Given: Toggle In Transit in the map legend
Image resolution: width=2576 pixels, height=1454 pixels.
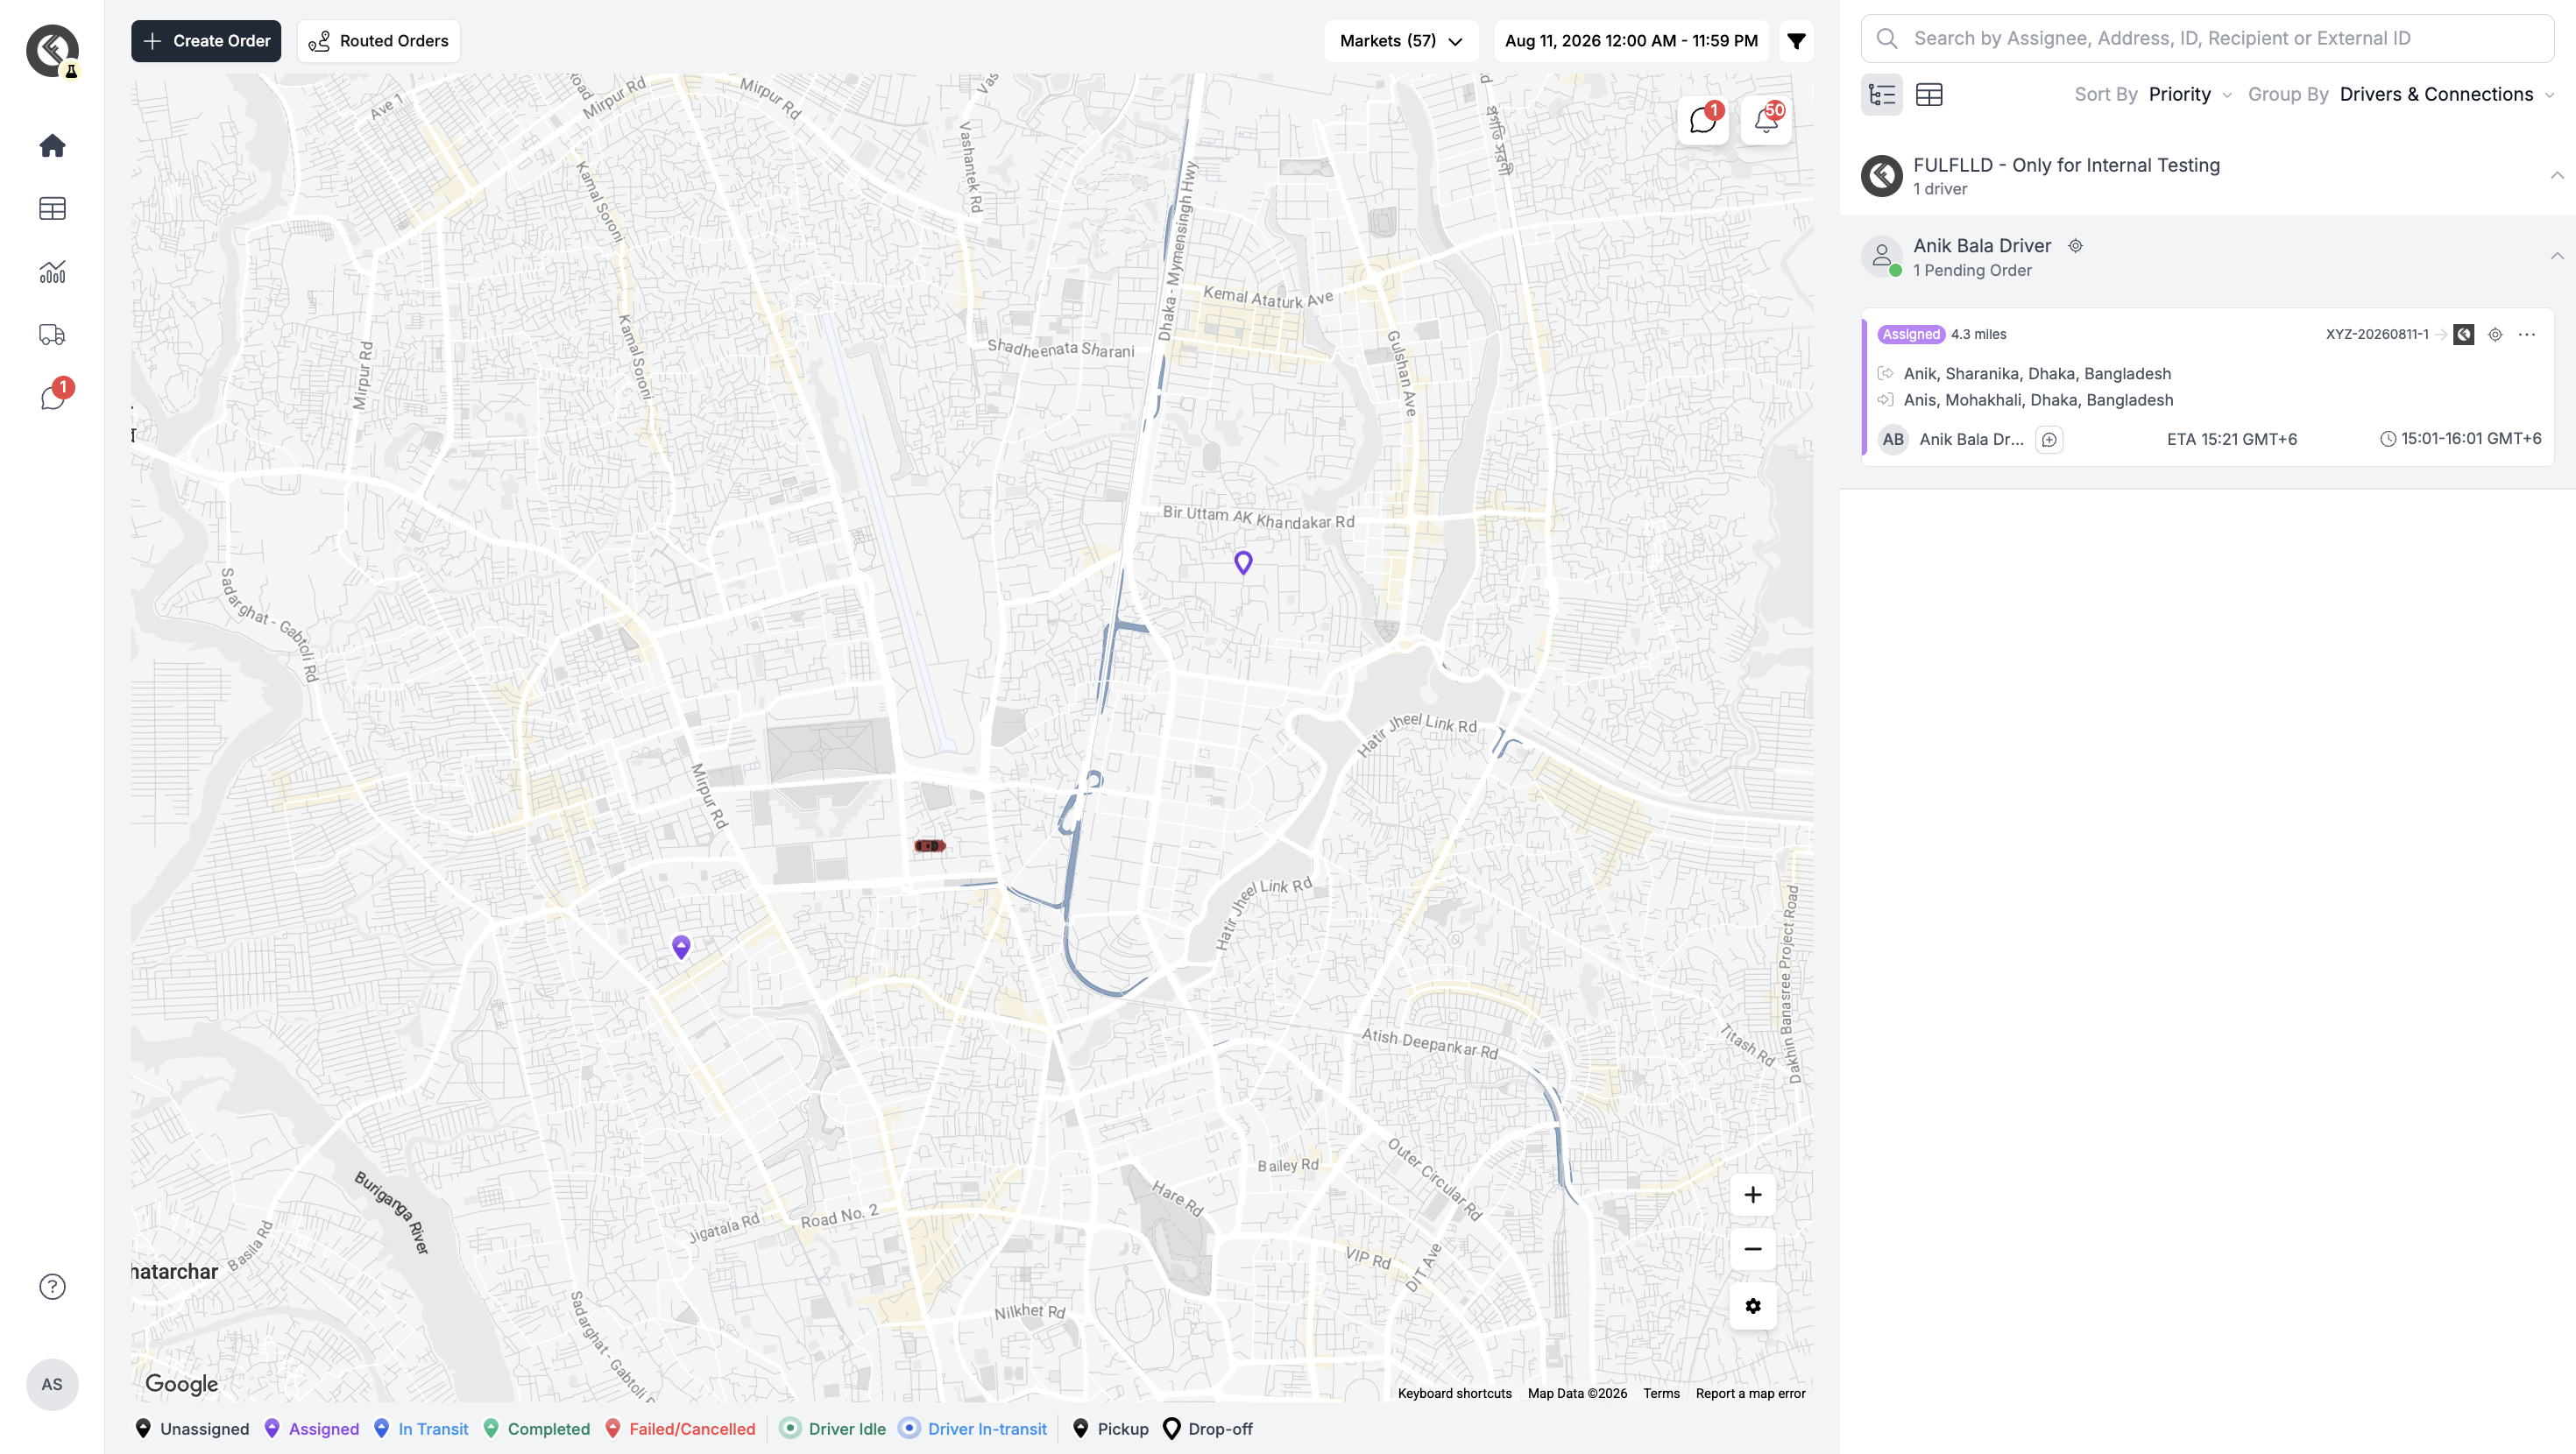Looking at the screenshot, I should (x=421, y=1429).
